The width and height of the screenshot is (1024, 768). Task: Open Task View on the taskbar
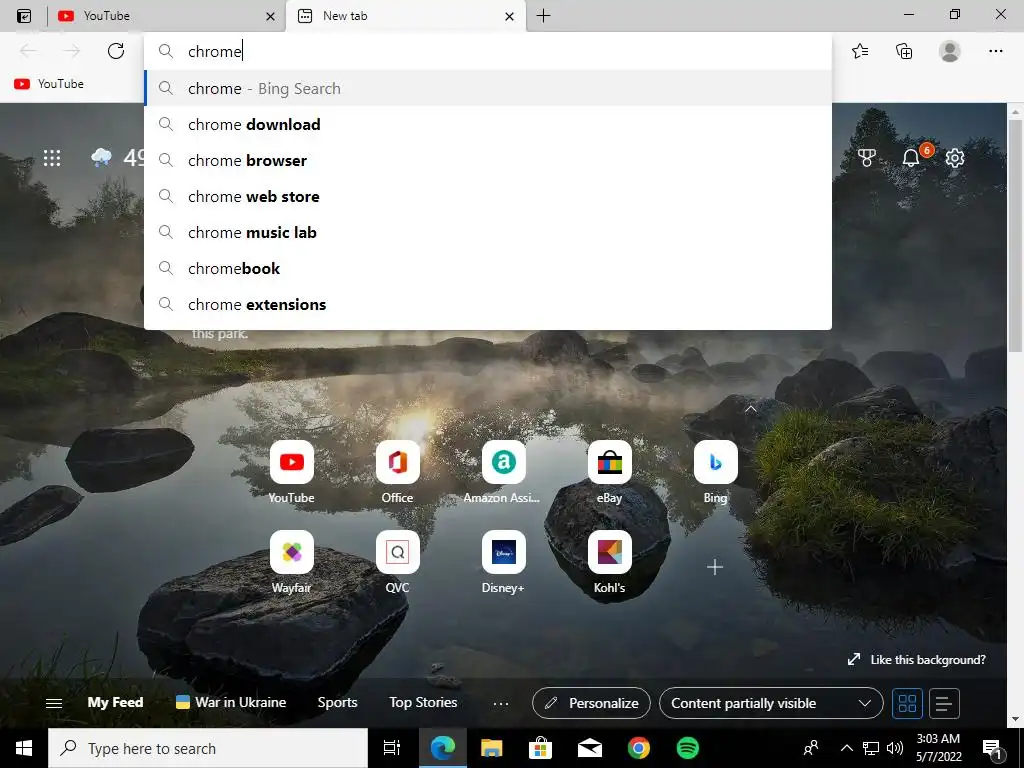[x=392, y=748]
